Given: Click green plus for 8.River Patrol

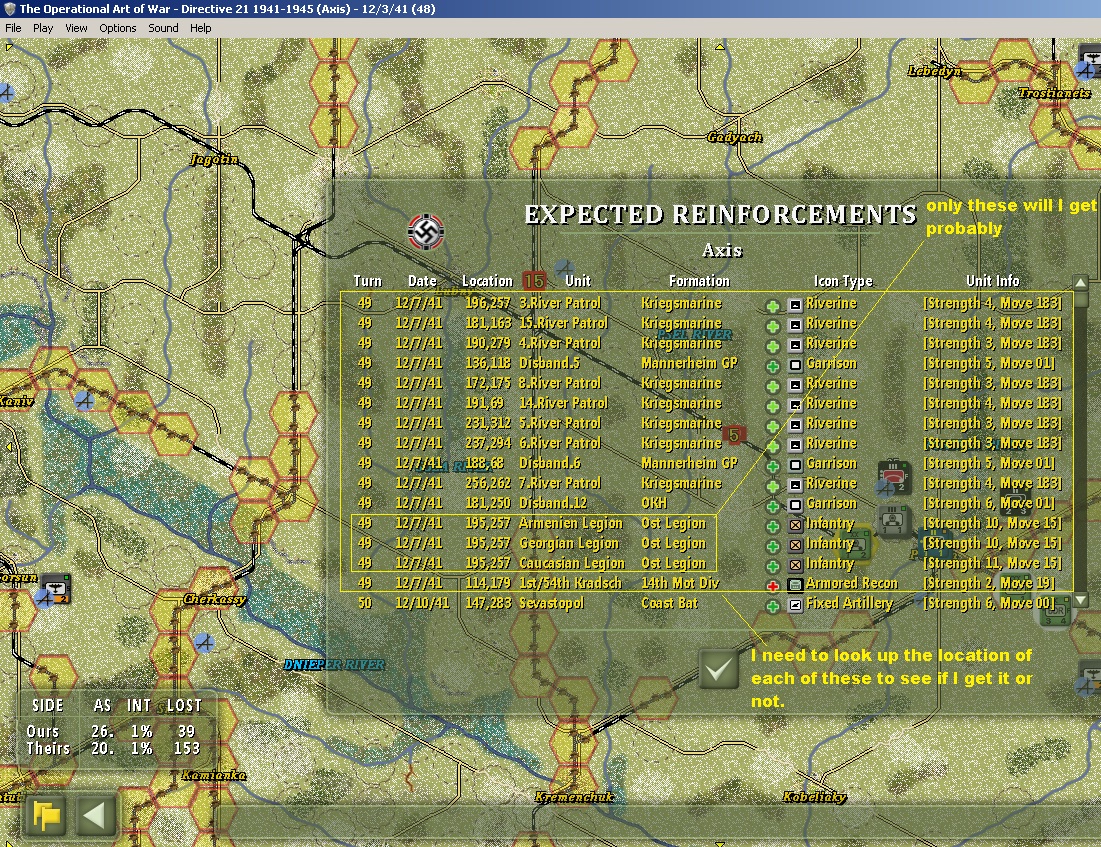Looking at the screenshot, I should click(x=772, y=386).
